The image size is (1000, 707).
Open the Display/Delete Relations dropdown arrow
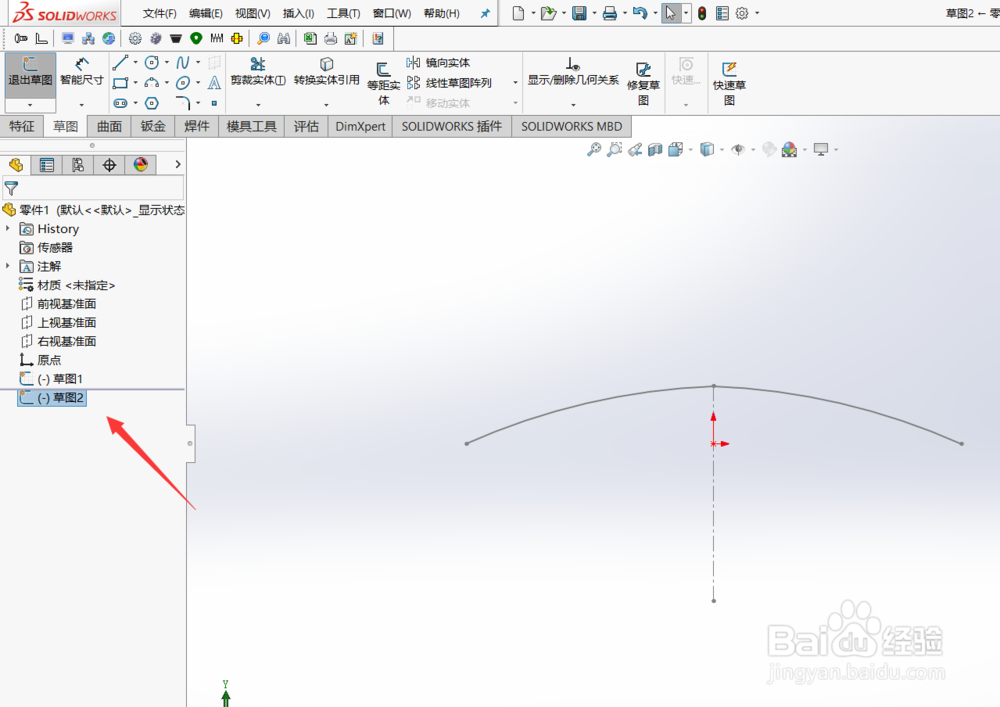click(573, 105)
